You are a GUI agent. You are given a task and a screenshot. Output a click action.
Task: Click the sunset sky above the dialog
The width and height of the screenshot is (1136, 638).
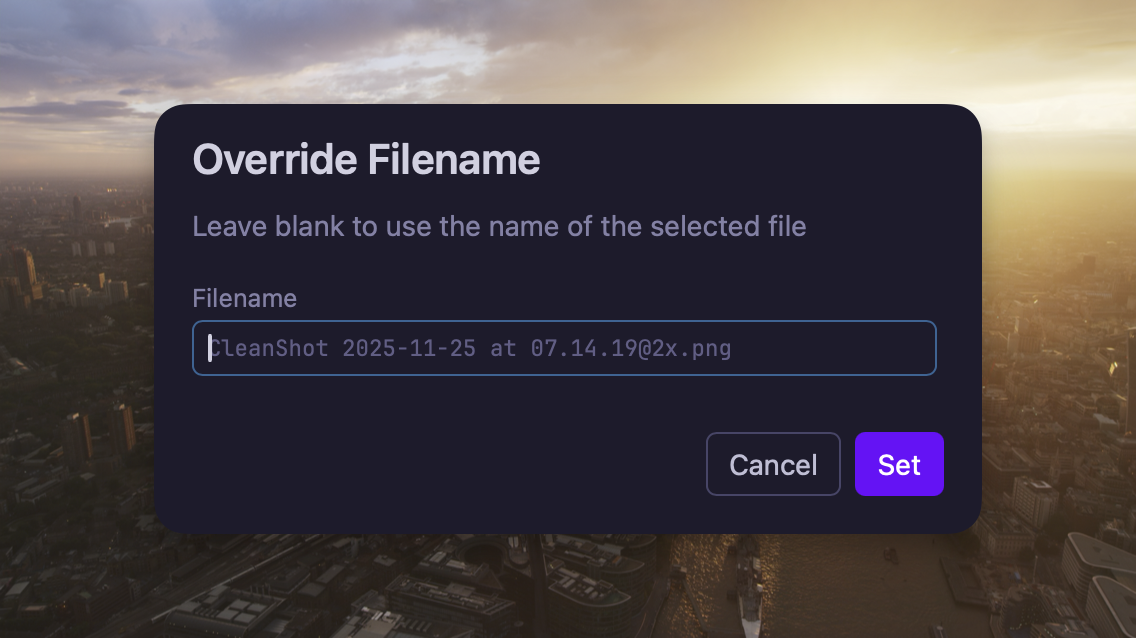coord(560,50)
